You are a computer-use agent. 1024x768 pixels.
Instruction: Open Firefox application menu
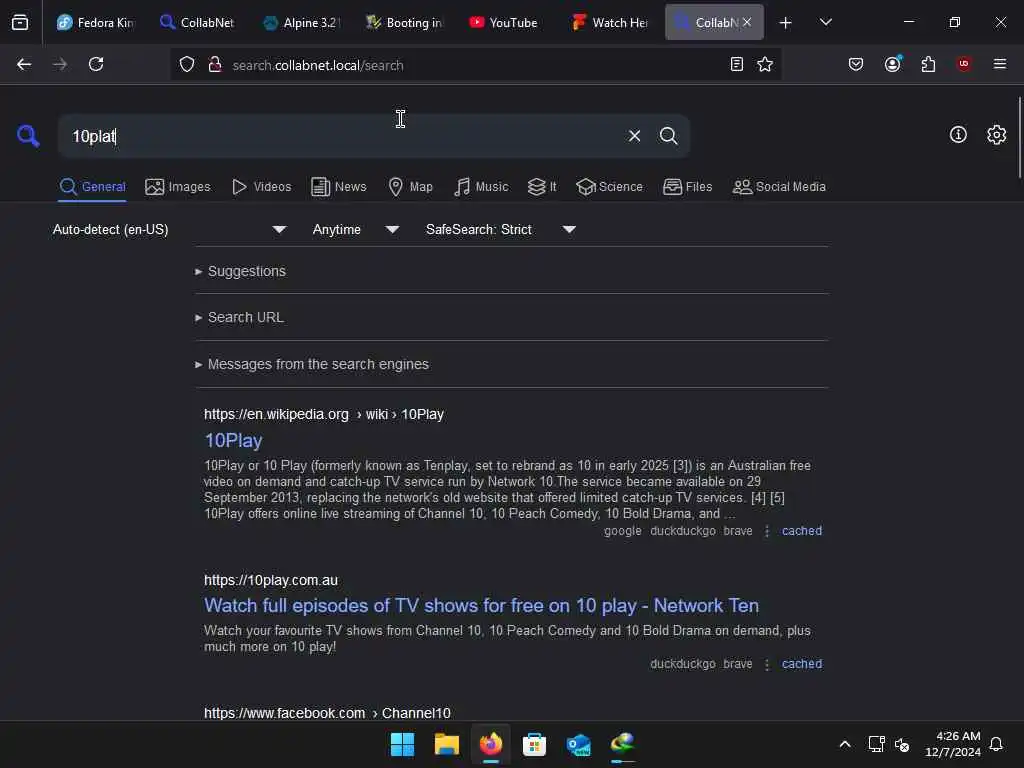pyautogui.click(x=1000, y=64)
